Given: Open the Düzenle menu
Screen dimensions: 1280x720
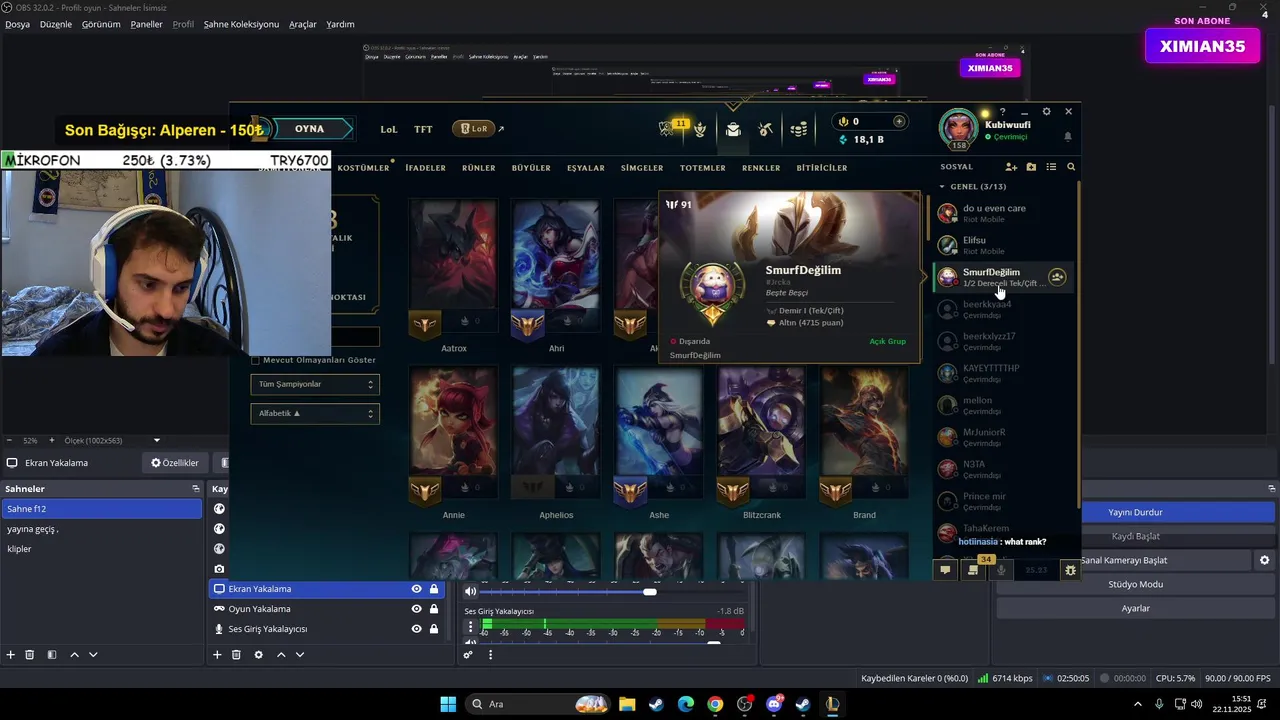Looking at the screenshot, I should click(56, 24).
